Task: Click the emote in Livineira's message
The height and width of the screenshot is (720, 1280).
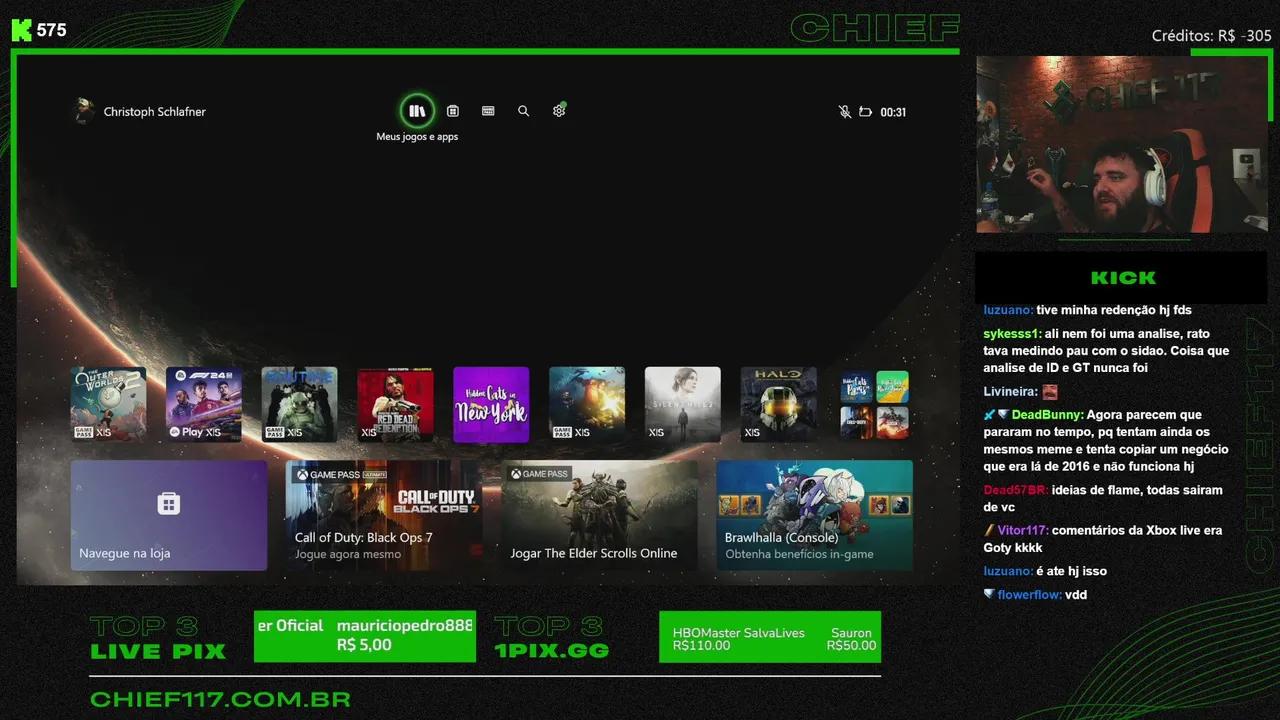Action: pyautogui.click(x=1049, y=392)
